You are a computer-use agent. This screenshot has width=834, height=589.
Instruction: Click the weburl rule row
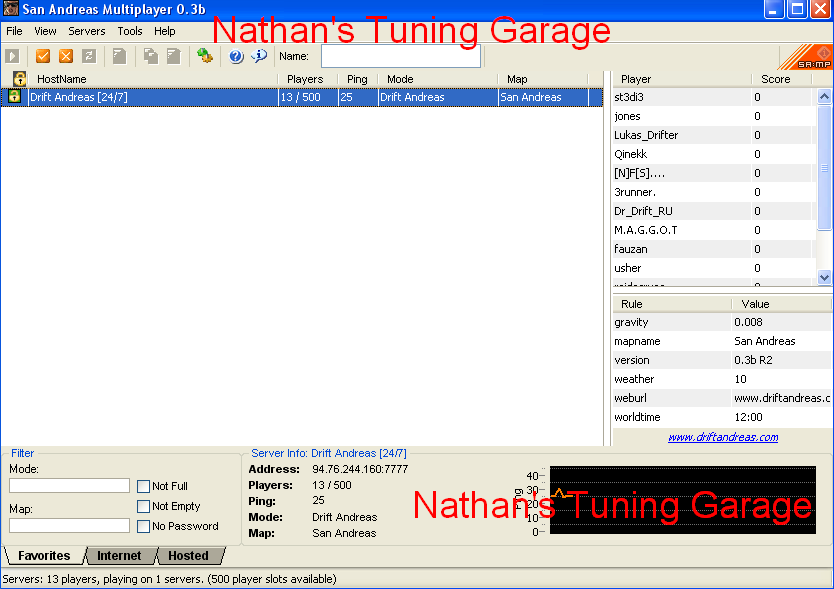[x=722, y=398]
